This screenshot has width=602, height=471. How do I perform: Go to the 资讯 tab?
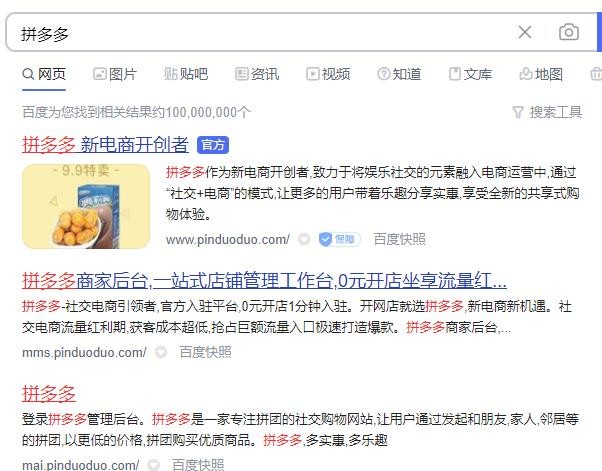click(x=257, y=74)
